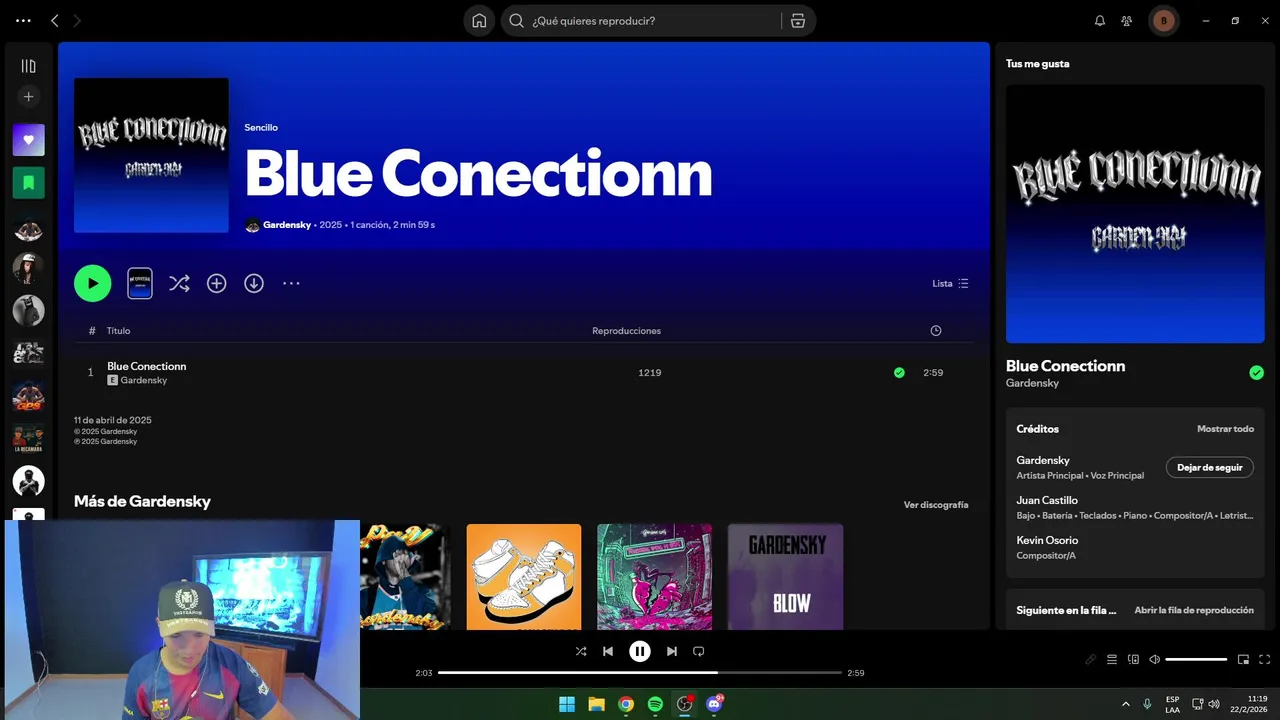Click the green saved checkmark in track row
Viewport: 1280px width, 720px height.
[899, 372]
